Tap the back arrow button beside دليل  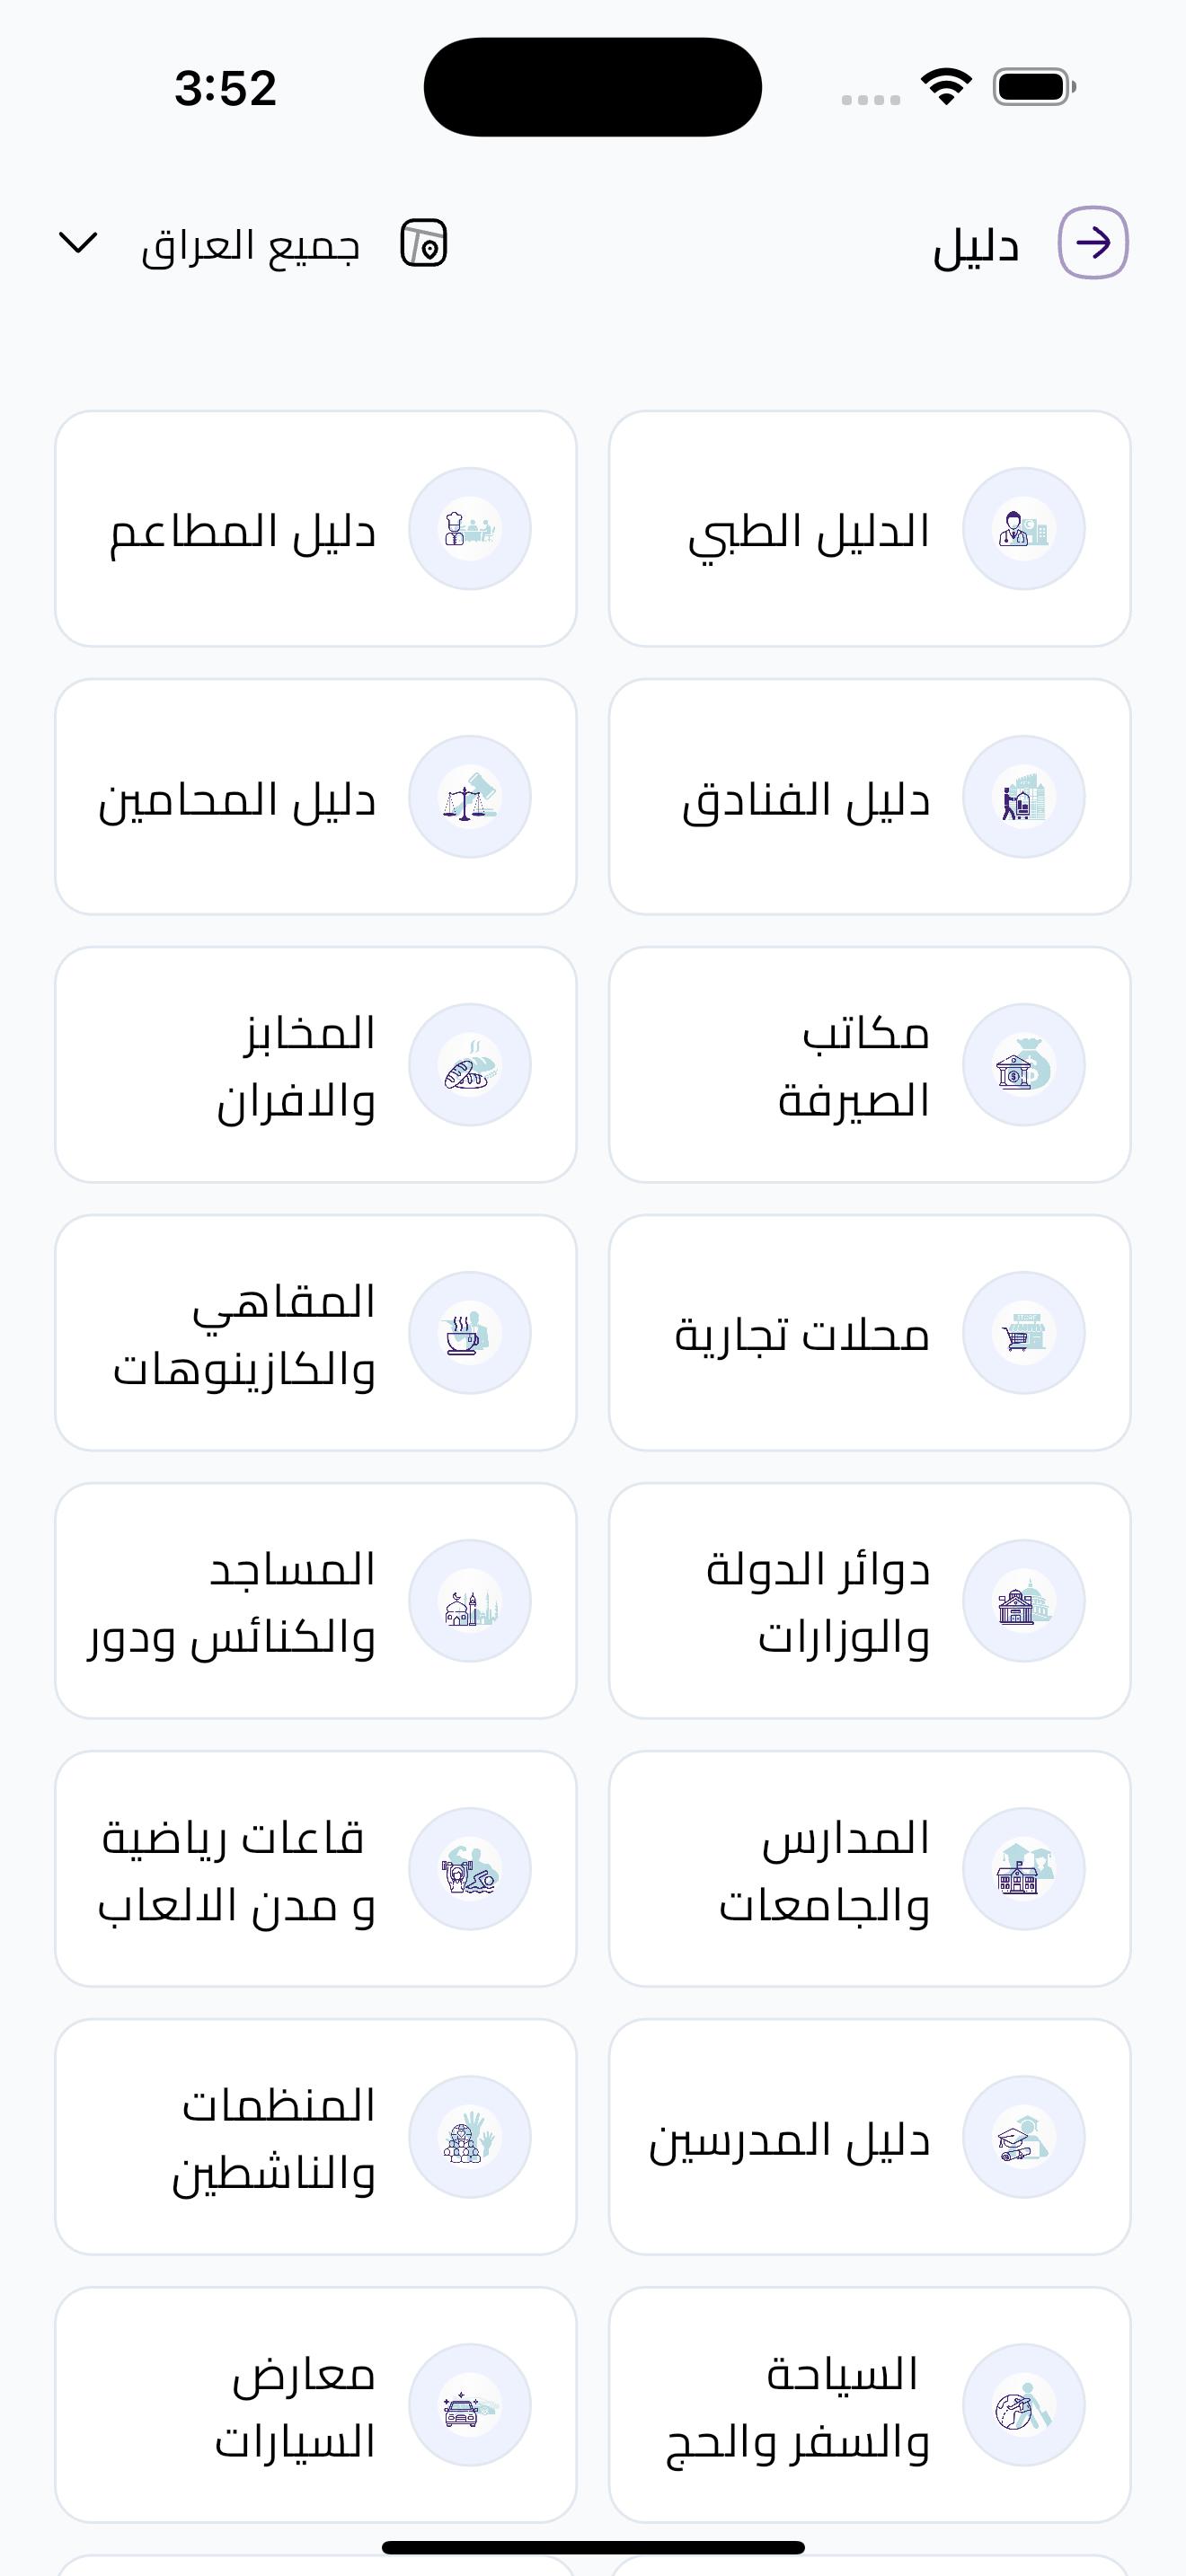(x=1093, y=243)
